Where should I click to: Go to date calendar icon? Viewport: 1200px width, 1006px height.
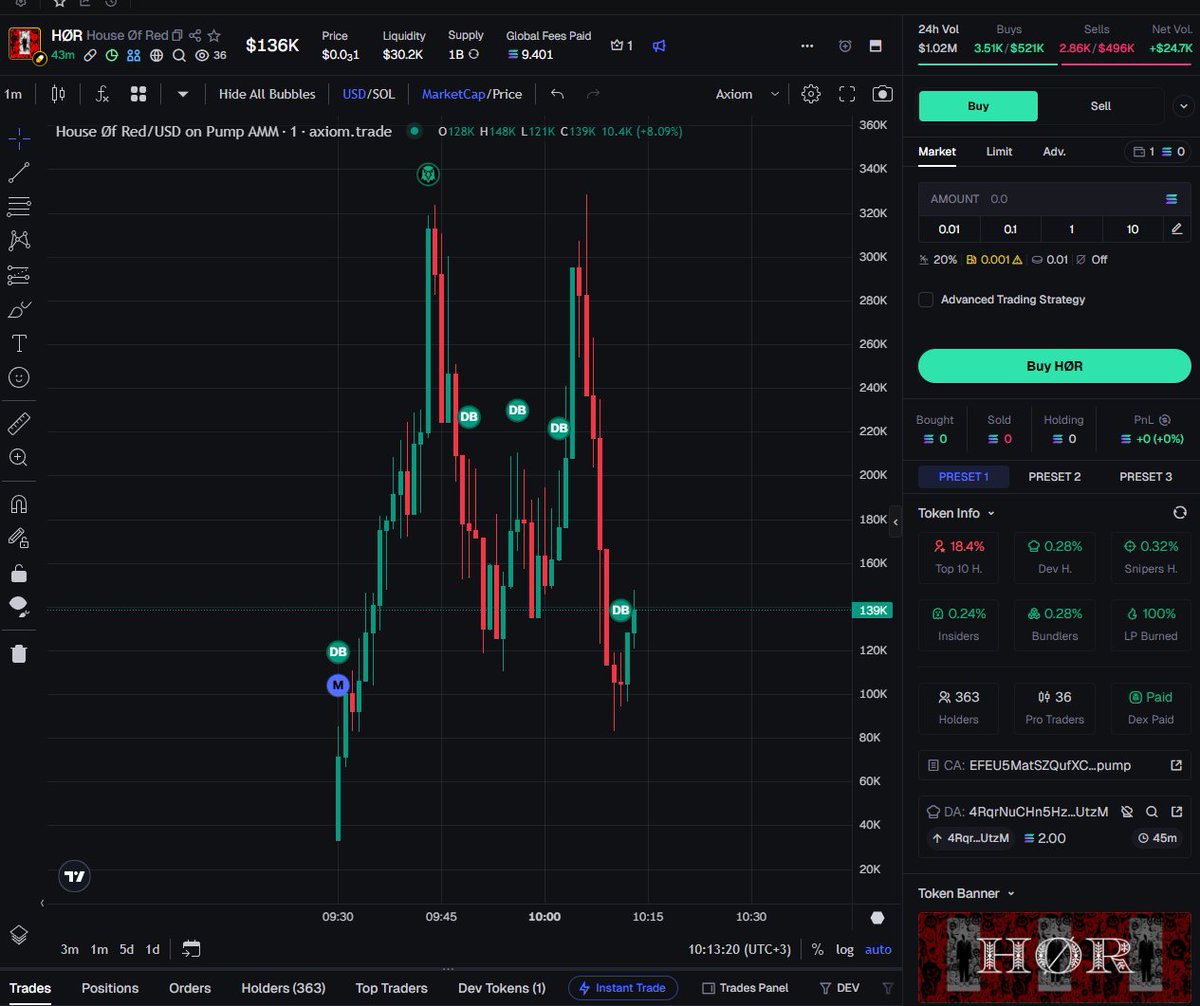[191, 949]
